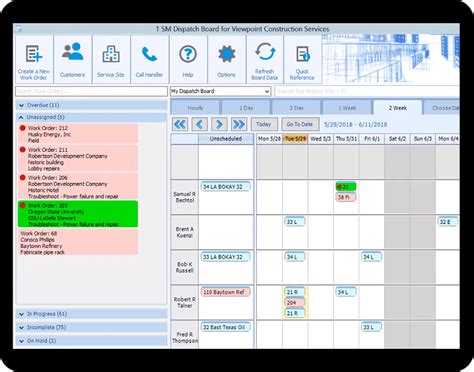The height and width of the screenshot is (372, 474).
Task: Go to previous period with left arrow
Action: click(199, 124)
